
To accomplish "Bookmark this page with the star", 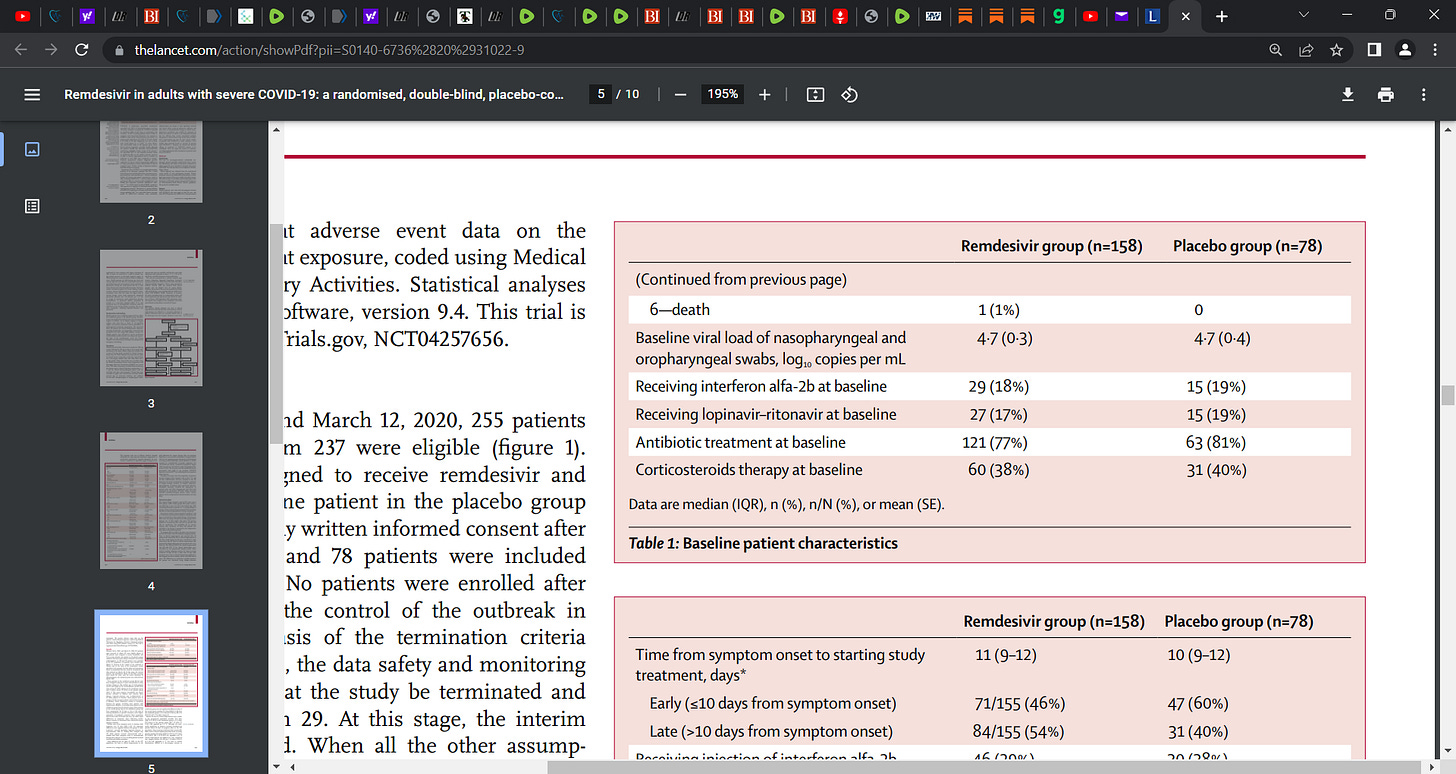I will (x=1336, y=49).
